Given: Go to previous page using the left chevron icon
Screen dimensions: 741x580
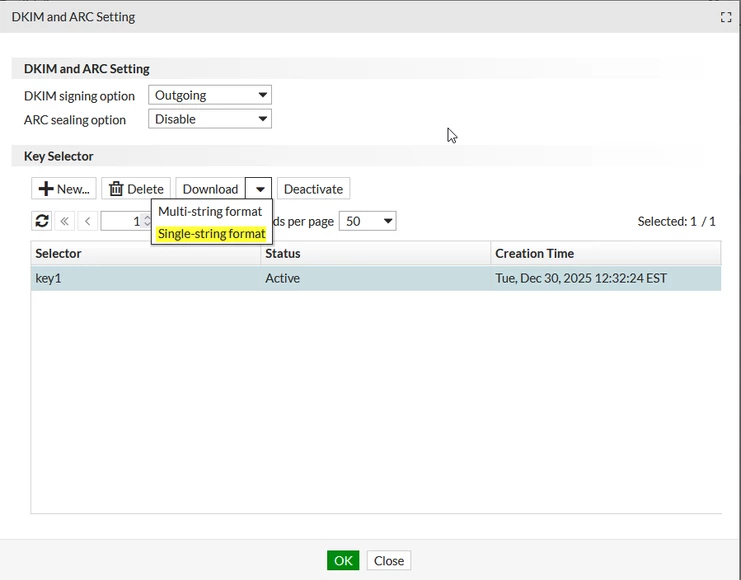Looking at the screenshot, I should (x=87, y=221).
